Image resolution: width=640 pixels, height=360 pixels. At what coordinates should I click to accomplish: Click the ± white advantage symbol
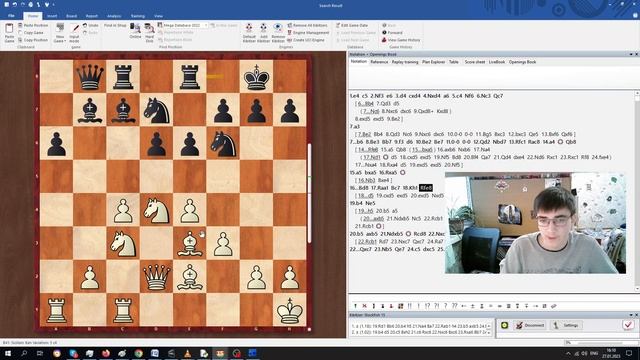(473, 306)
